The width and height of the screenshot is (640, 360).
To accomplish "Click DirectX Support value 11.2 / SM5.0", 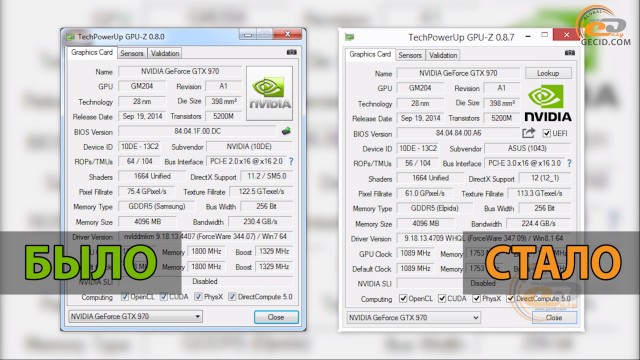I will pos(267,176).
